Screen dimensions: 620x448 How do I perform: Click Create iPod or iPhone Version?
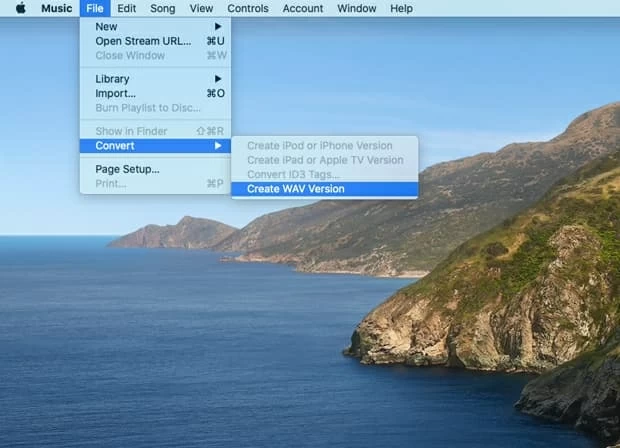coord(325,146)
